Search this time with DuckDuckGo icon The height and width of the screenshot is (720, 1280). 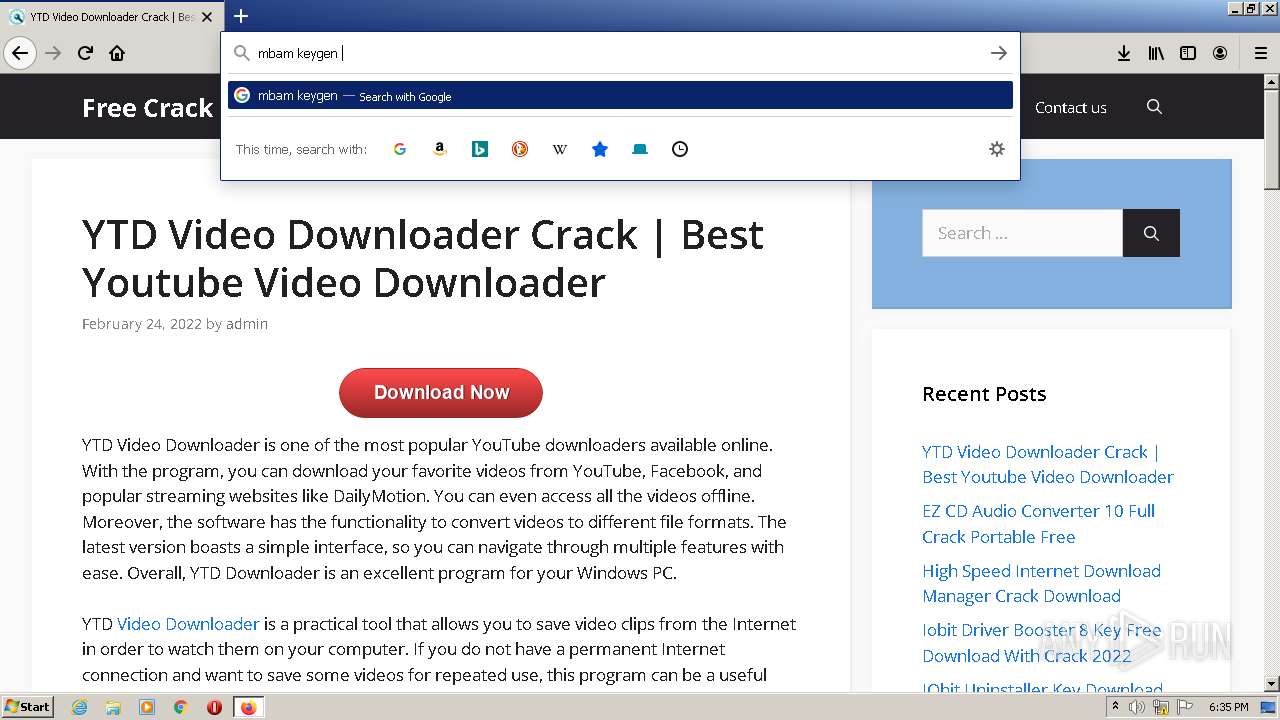[520, 149]
